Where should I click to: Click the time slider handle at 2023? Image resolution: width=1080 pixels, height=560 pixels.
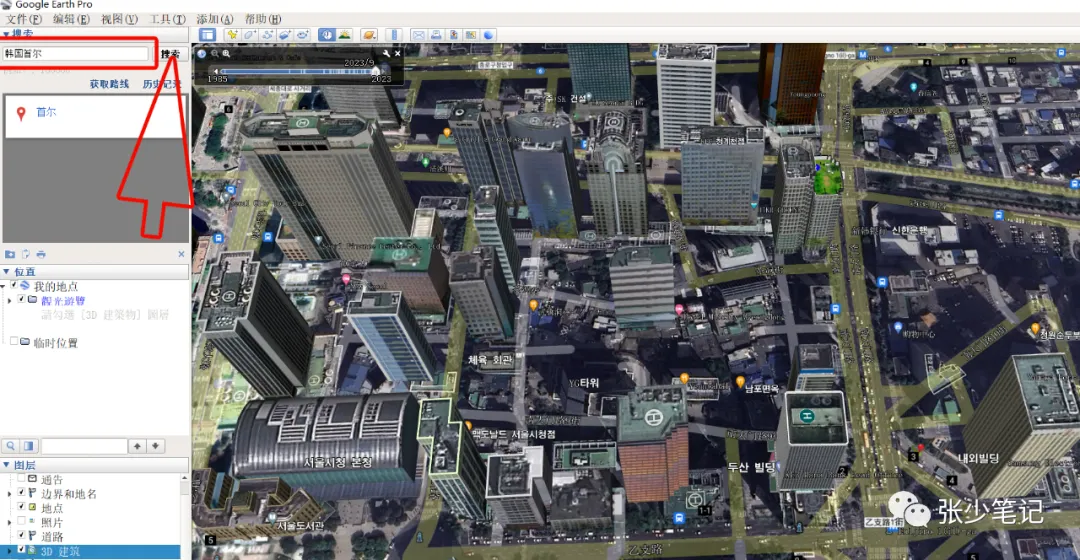[x=375, y=71]
